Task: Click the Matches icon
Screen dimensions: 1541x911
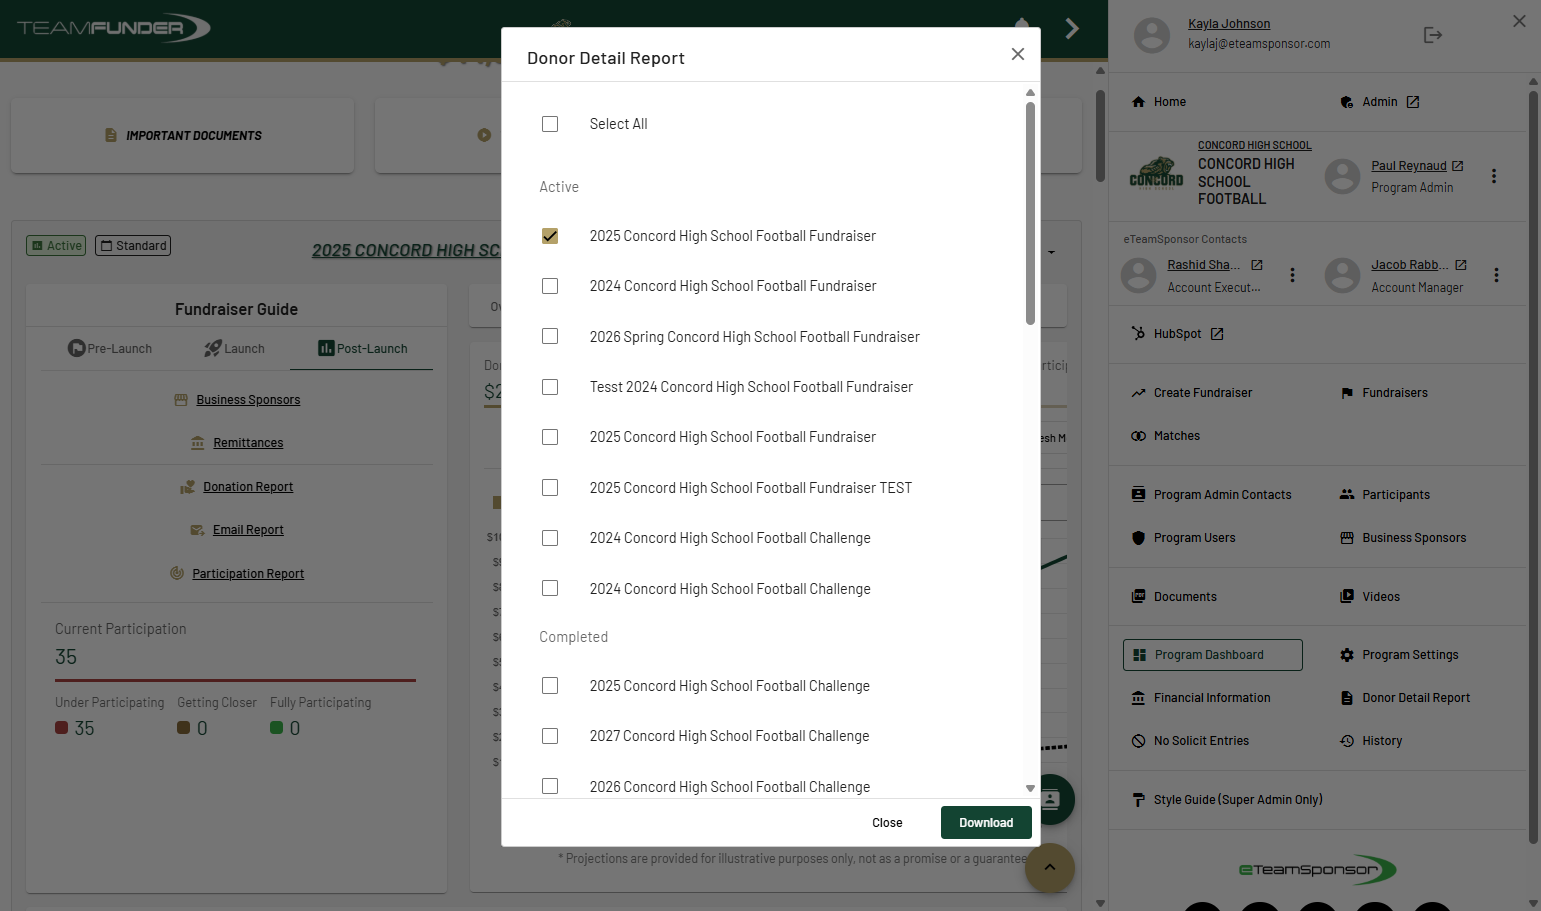Action: click(x=1138, y=436)
